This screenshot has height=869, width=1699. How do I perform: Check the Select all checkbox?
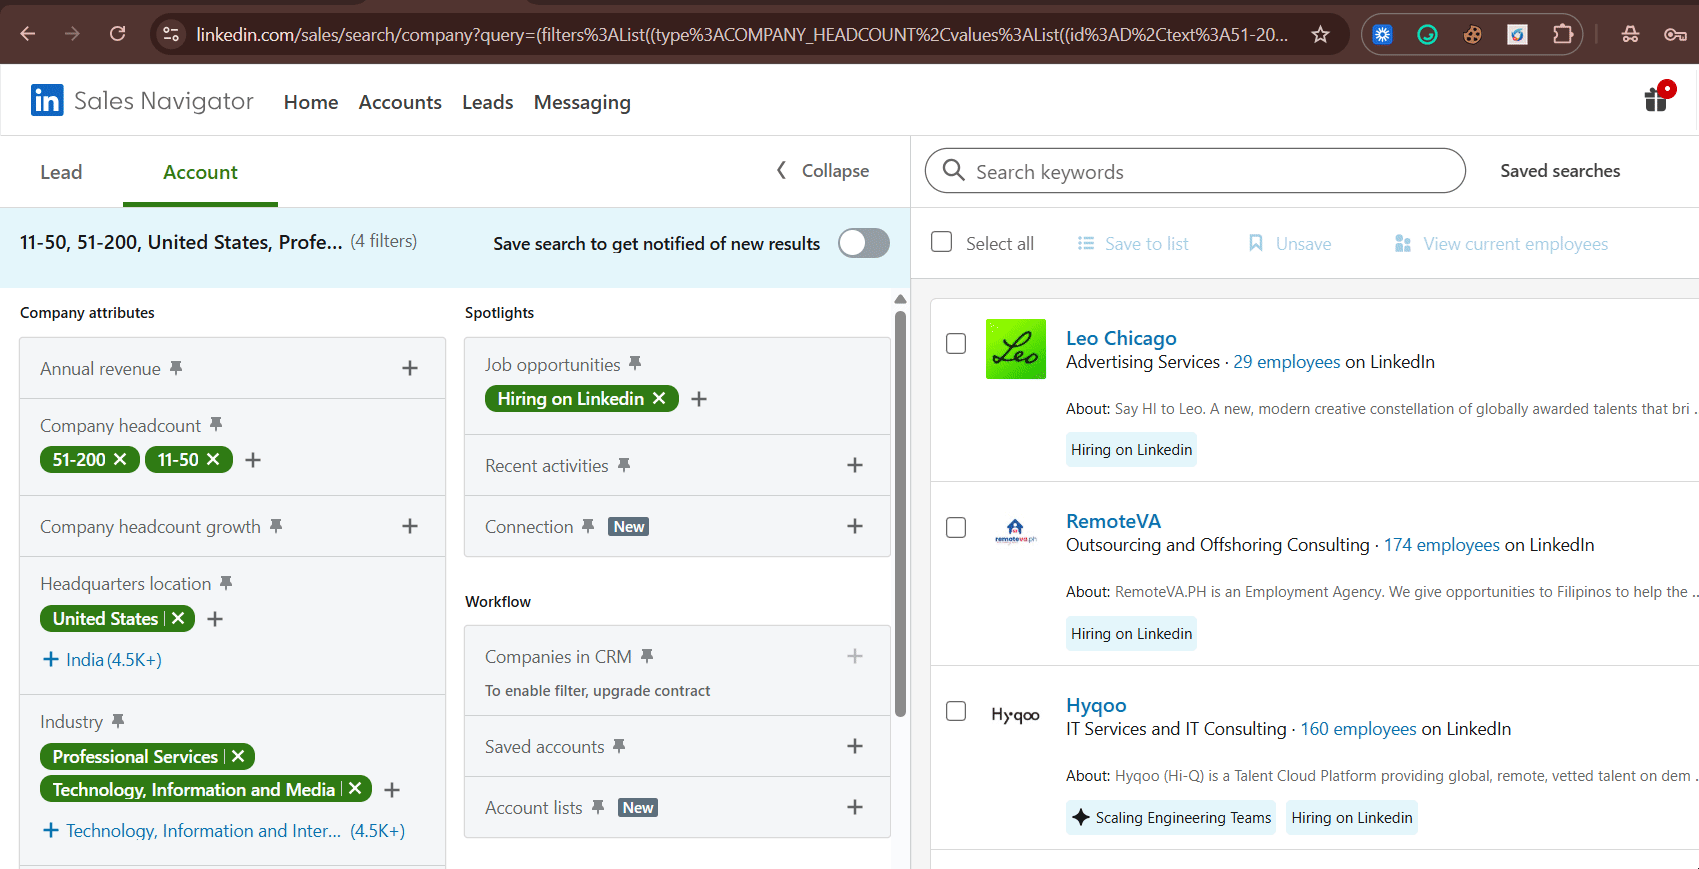click(941, 242)
